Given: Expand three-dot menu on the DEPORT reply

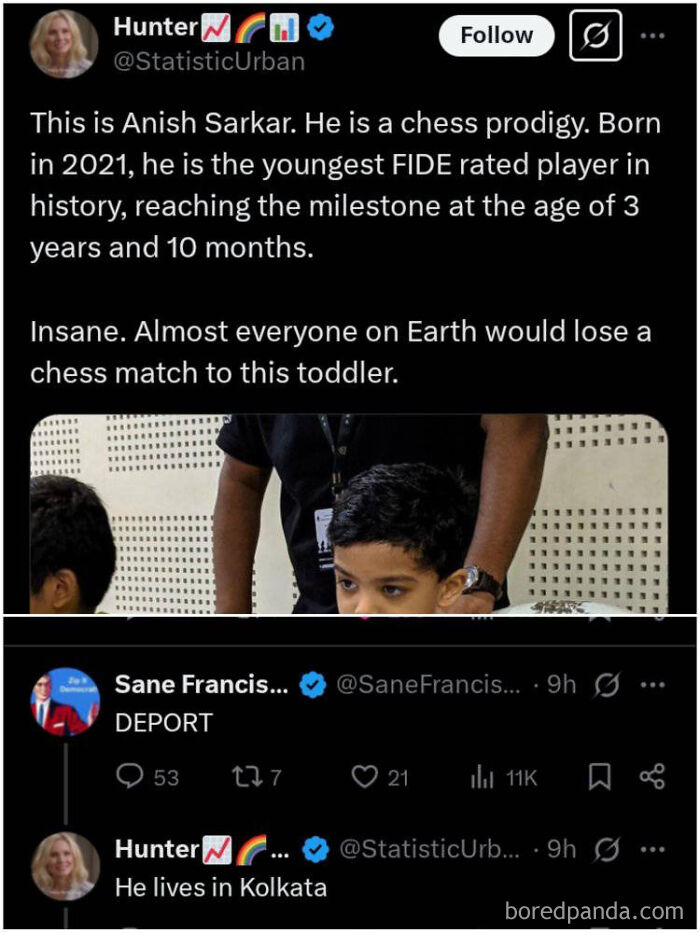Looking at the screenshot, I should (652, 685).
